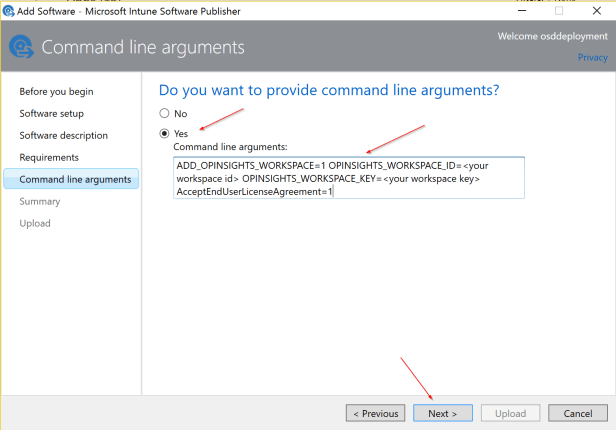This screenshot has height=430, width=616.
Task: Open the Requirements step
Action: point(49,157)
